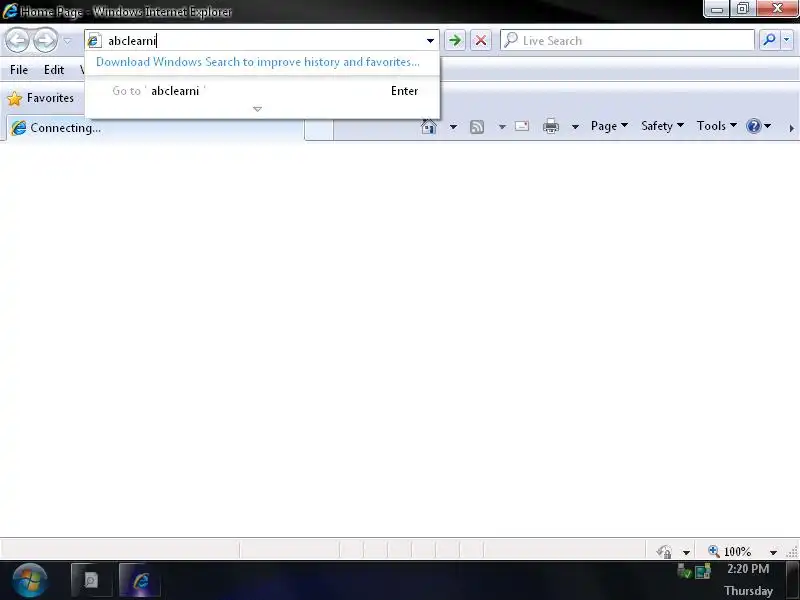Click the status bar security zone icon

point(664,552)
